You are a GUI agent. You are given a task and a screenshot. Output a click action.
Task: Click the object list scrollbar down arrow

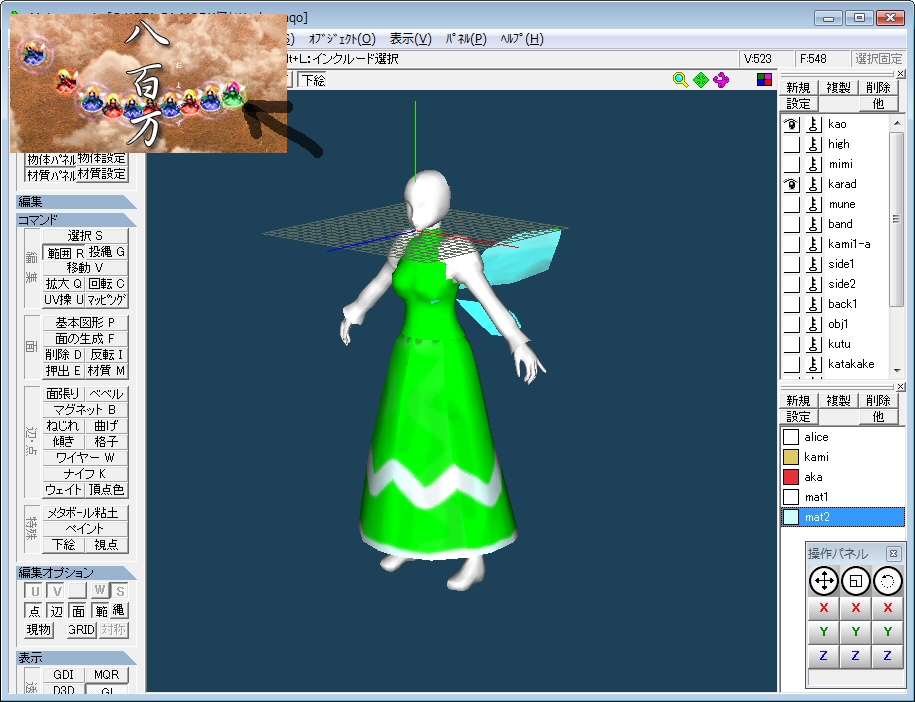tap(897, 368)
